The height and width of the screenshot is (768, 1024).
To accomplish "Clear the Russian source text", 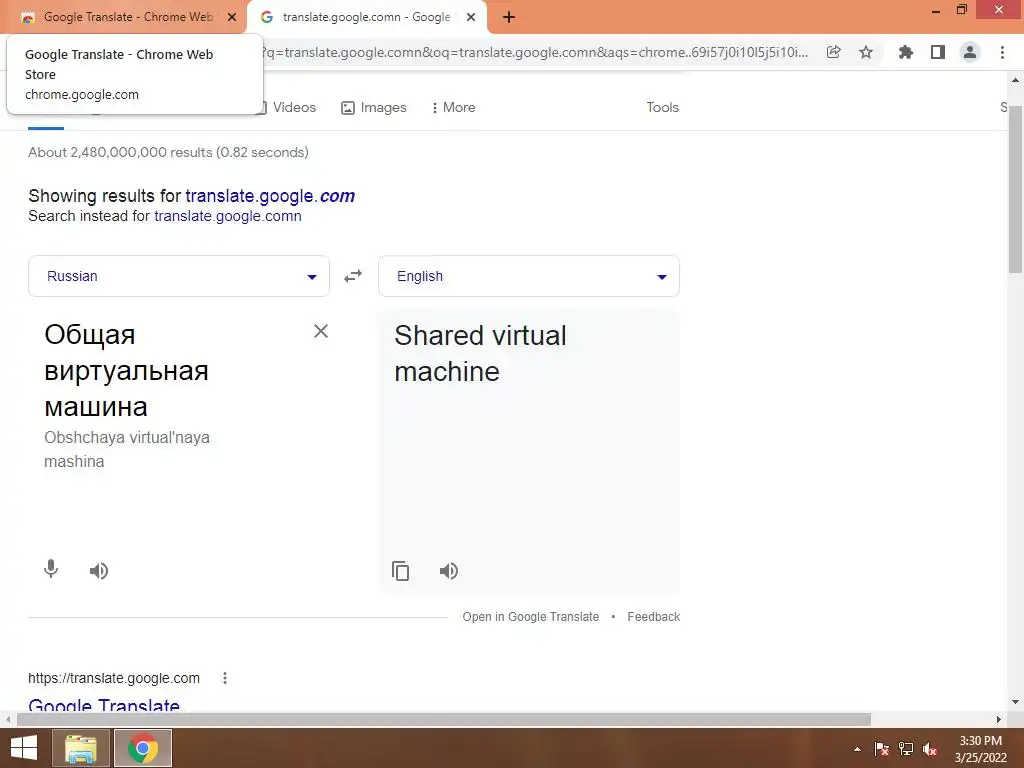I will (321, 331).
